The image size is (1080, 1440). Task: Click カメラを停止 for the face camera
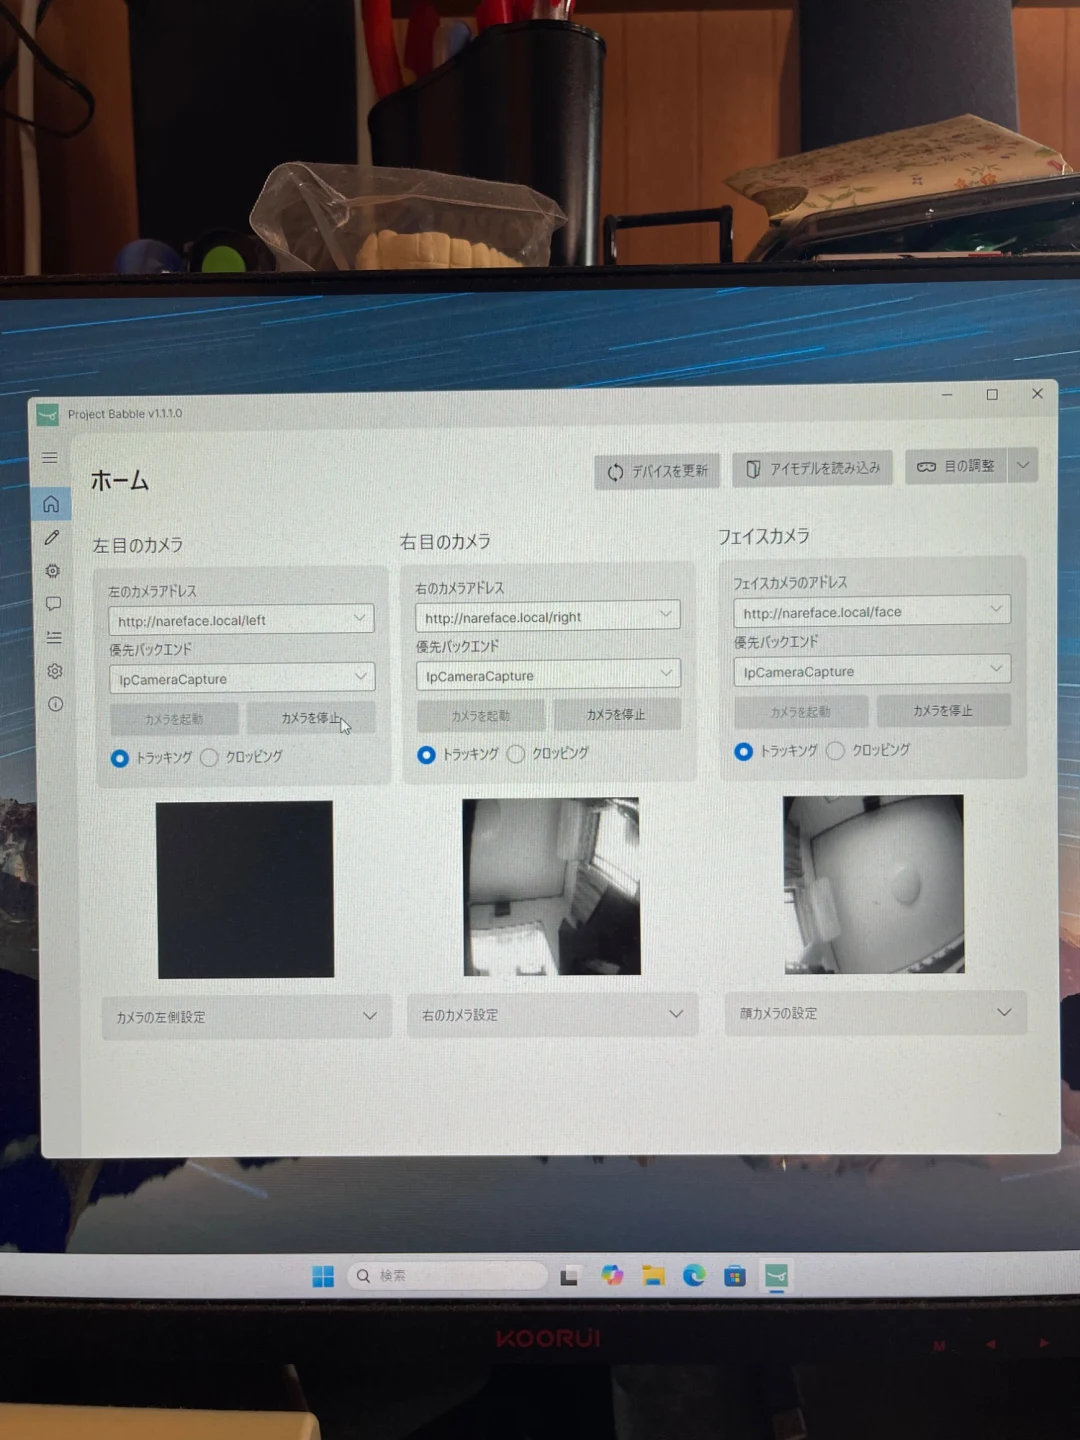(x=943, y=710)
